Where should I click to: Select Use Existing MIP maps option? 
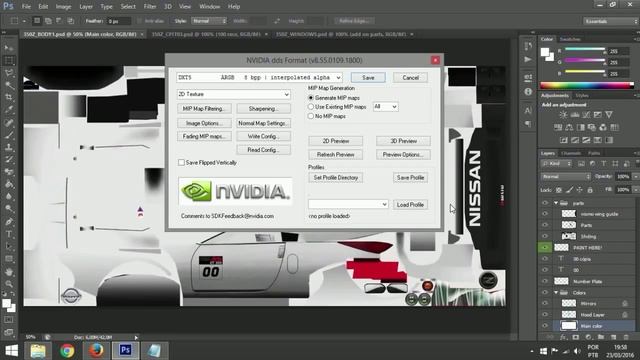[x=311, y=107]
